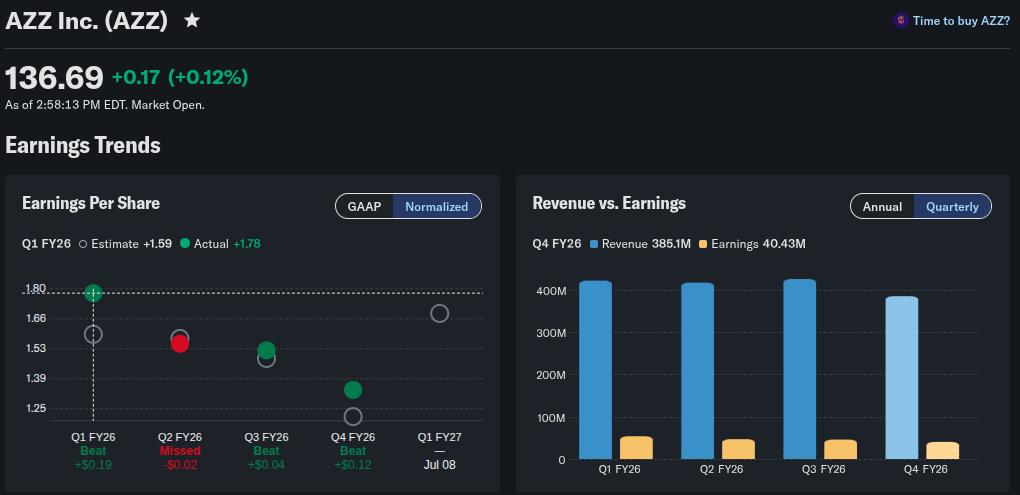
Task: Click Q3 FY26 estimate EPS circle
Action: point(267,358)
